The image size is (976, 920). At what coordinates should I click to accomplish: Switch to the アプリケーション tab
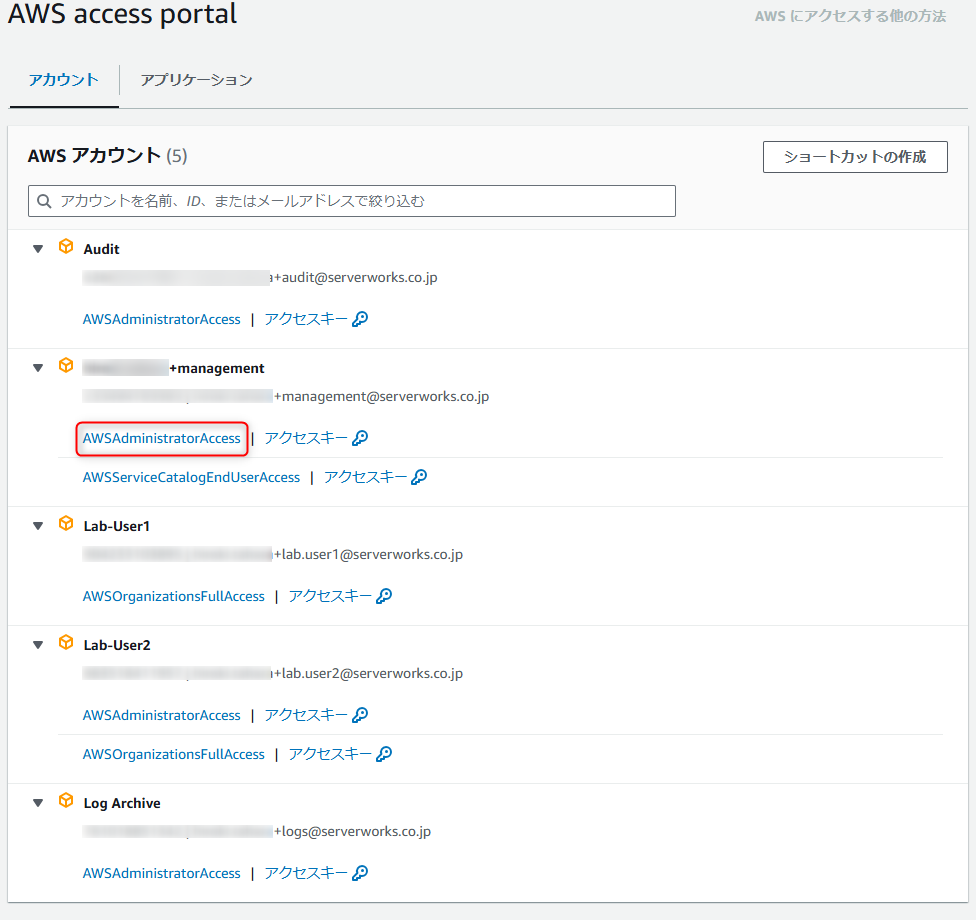tap(196, 80)
